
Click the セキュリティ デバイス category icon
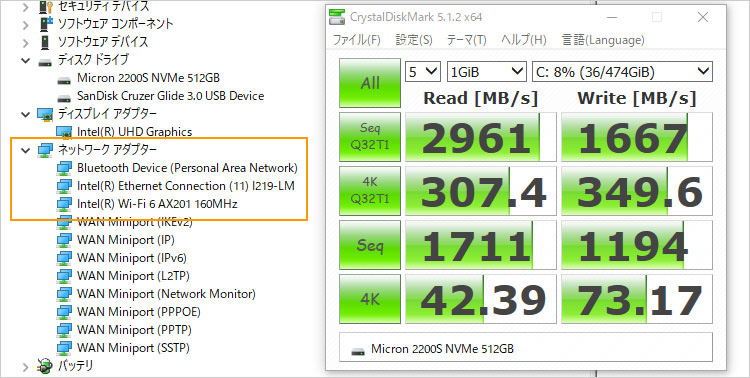46,6
